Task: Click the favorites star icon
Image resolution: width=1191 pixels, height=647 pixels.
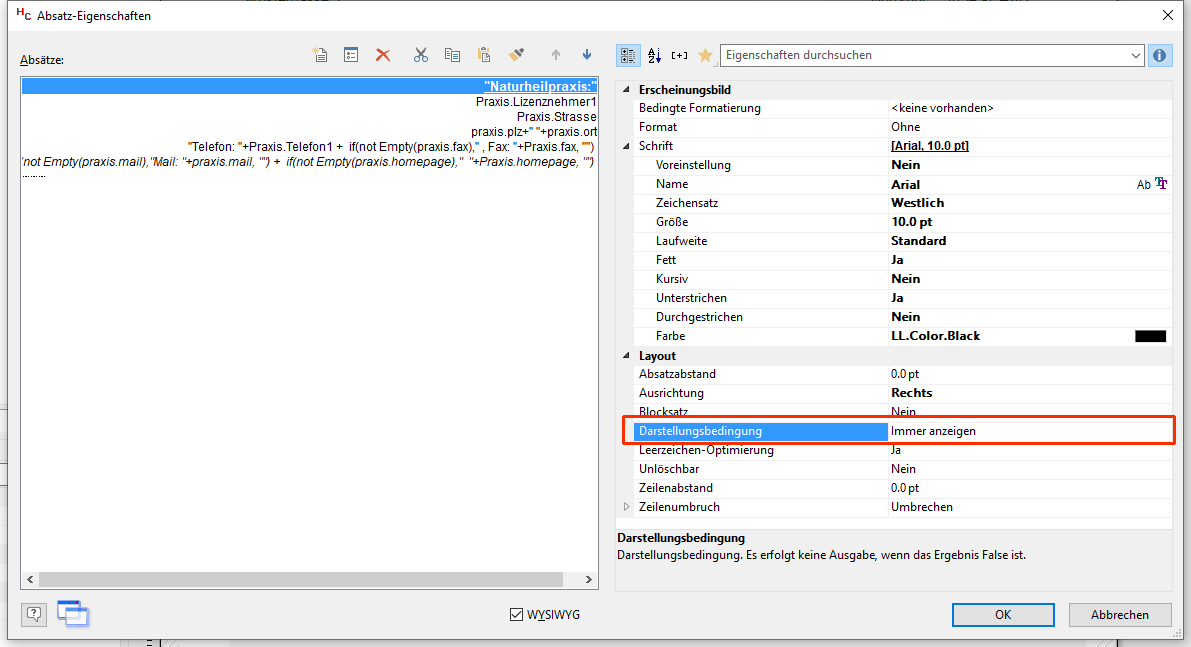Action: [705, 56]
